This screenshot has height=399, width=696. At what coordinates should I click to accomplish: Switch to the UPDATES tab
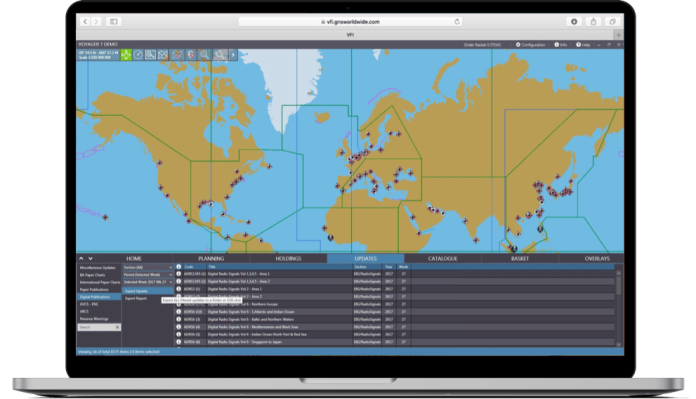click(x=365, y=258)
